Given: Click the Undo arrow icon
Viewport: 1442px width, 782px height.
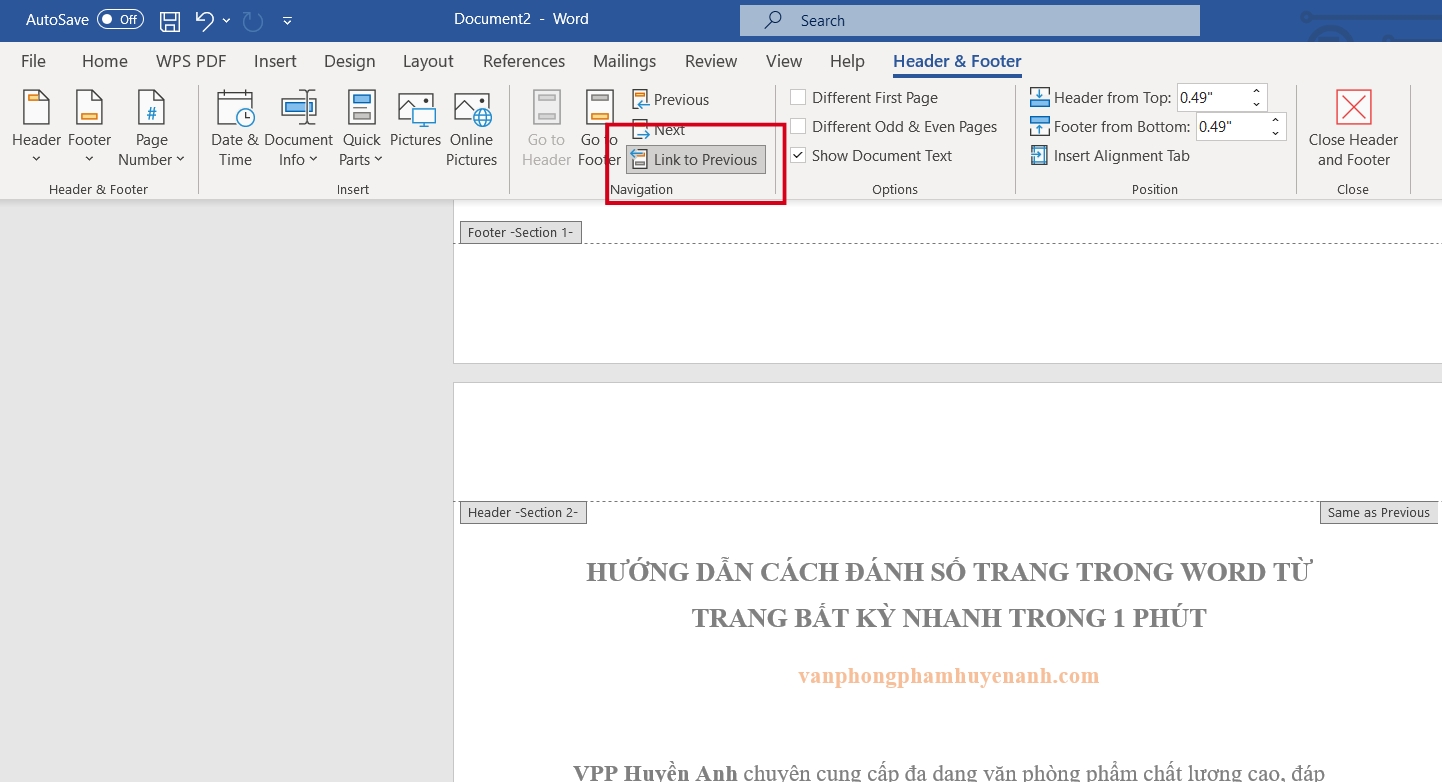Looking at the screenshot, I should pyautogui.click(x=205, y=20).
